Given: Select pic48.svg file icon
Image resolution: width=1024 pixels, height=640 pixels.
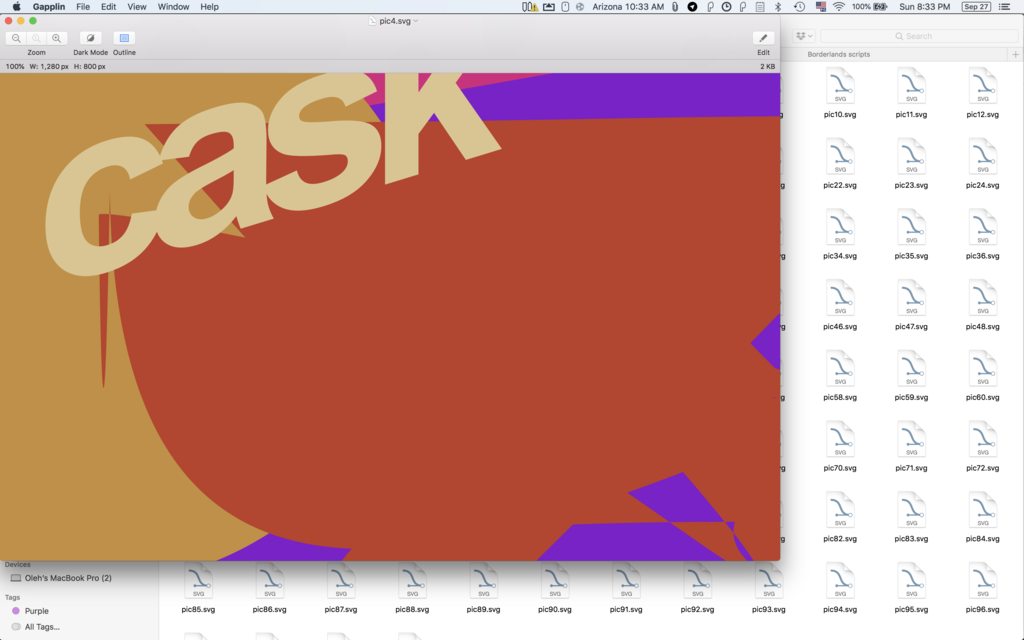Looking at the screenshot, I should (982, 299).
